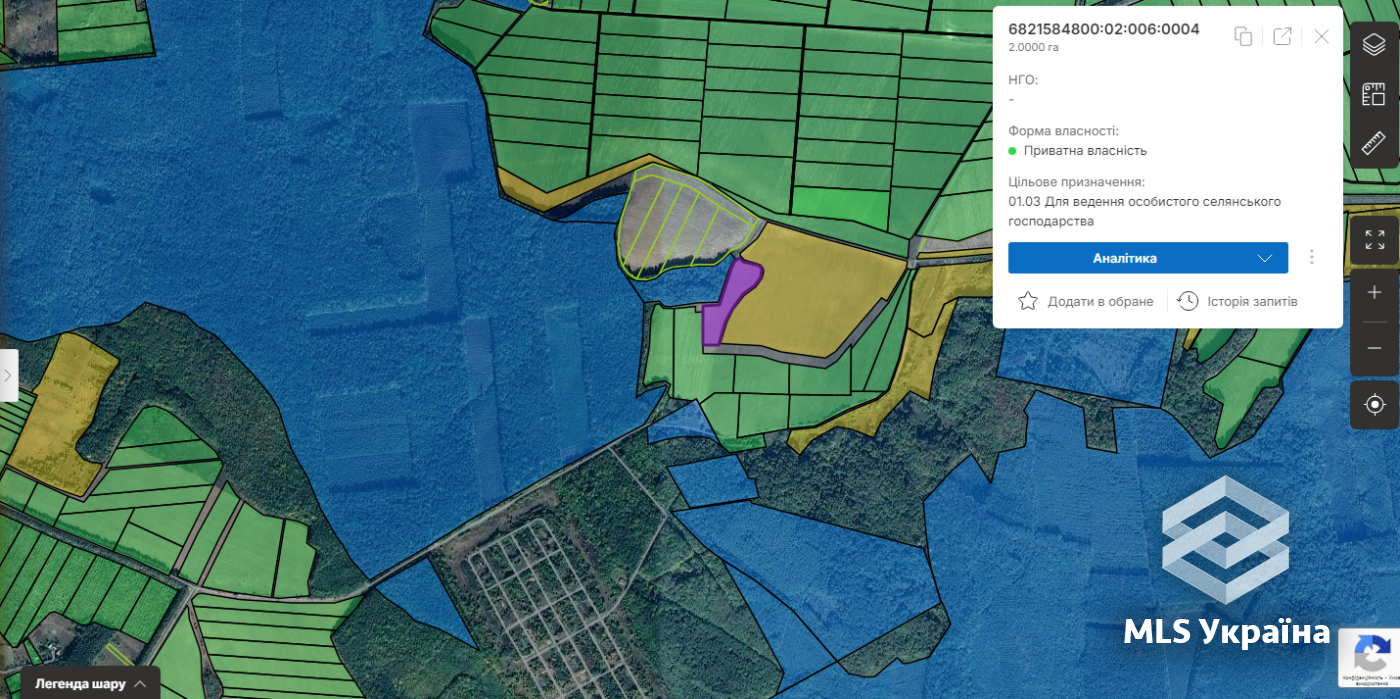The width and height of the screenshot is (1400, 699).
Task: Toggle fullscreen map view
Action: [1374, 240]
